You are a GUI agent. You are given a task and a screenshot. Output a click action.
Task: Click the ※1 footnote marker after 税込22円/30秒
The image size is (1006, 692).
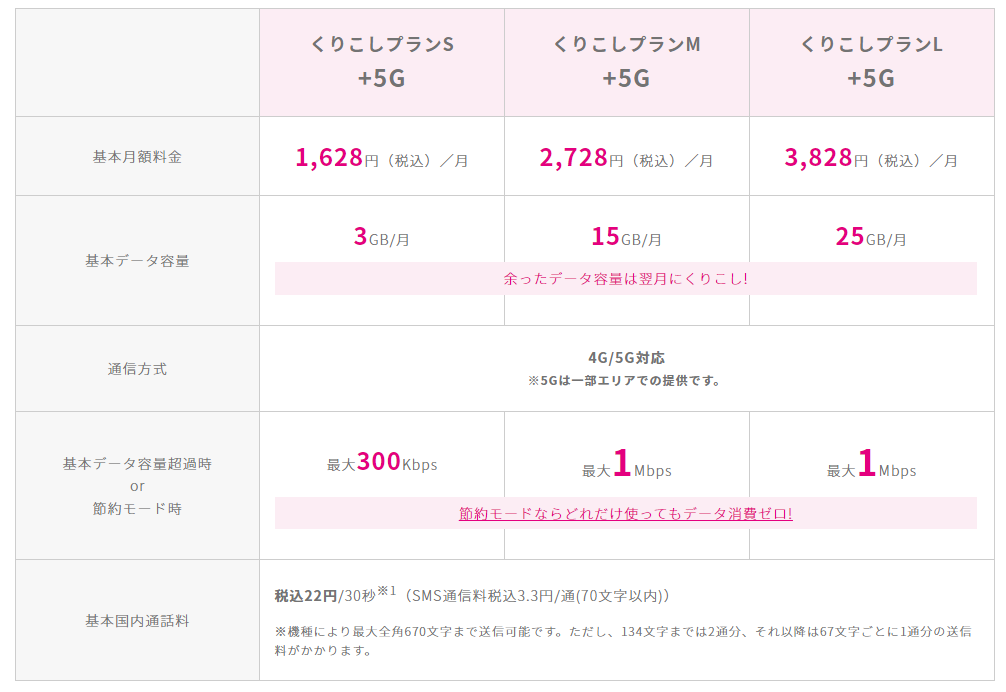[386, 591]
